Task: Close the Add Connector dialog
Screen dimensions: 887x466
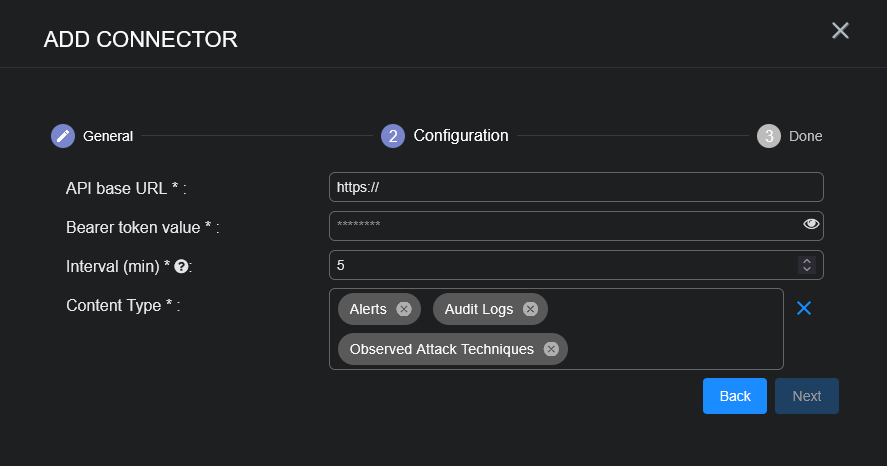Action: [x=840, y=31]
